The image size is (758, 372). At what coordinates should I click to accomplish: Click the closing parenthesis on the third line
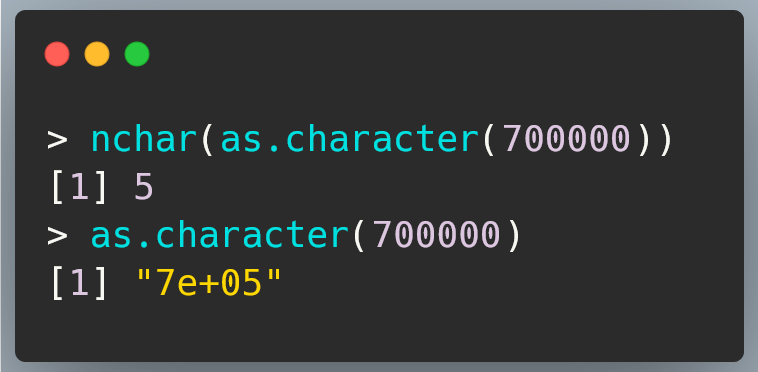[x=514, y=235]
